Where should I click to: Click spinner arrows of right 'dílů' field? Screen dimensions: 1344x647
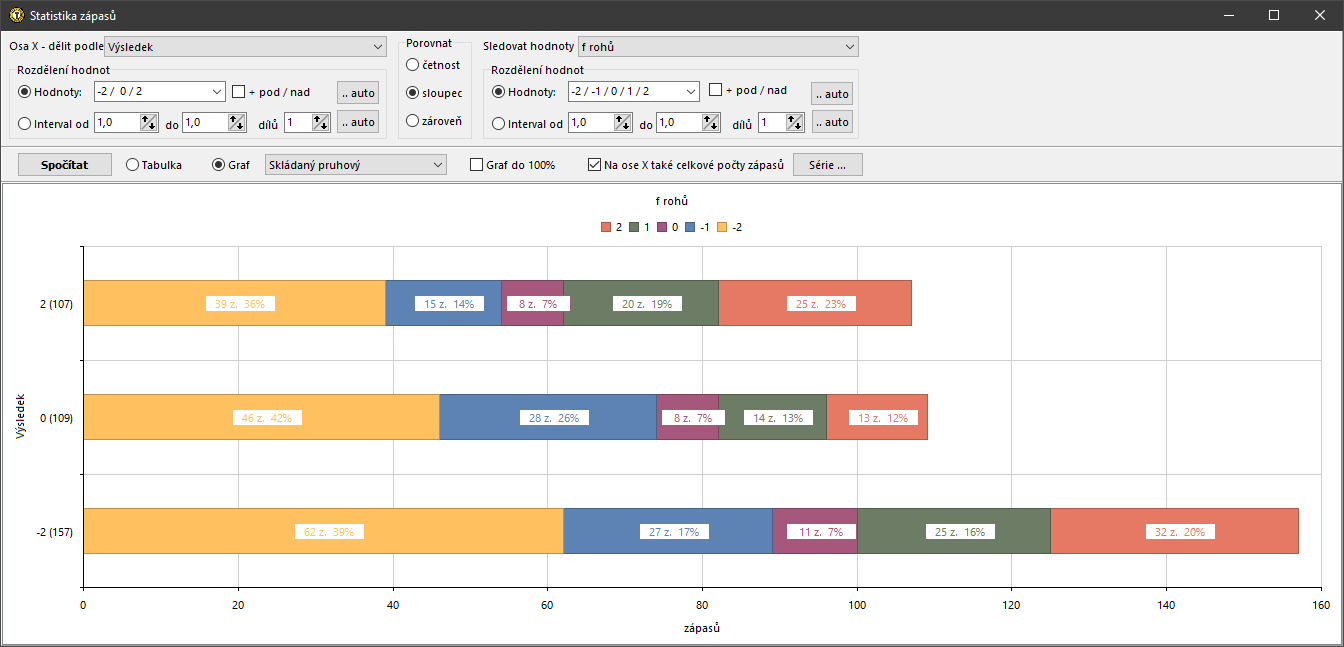point(795,122)
